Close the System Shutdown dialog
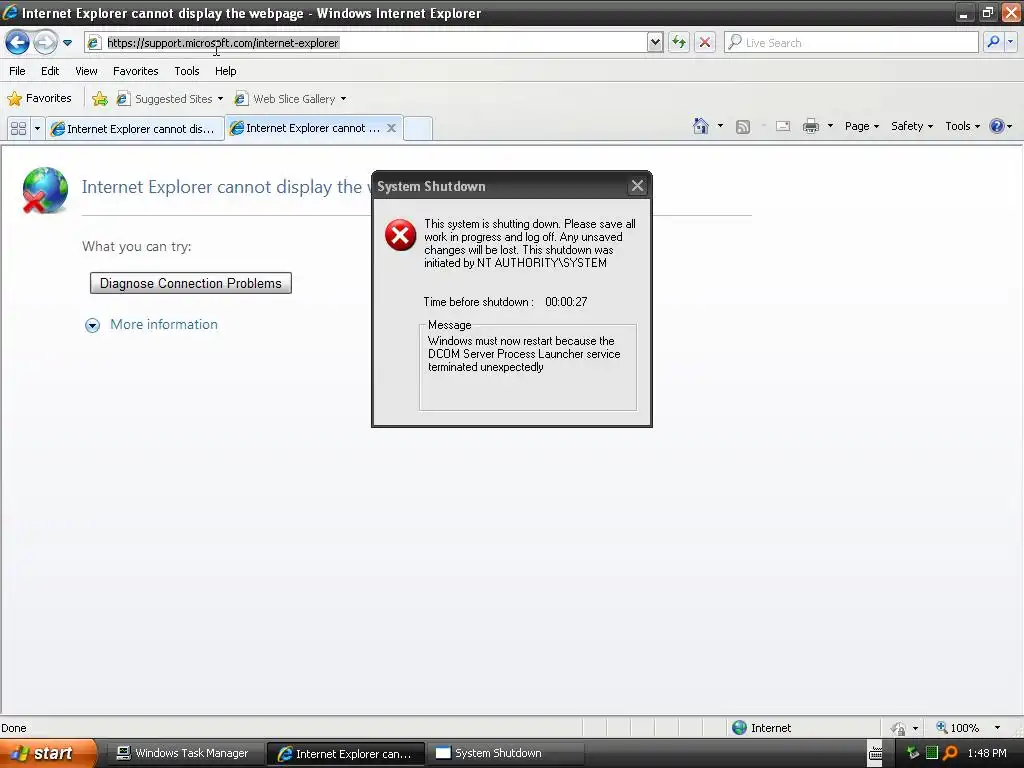This screenshot has width=1024, height=768. pos(637,186)
